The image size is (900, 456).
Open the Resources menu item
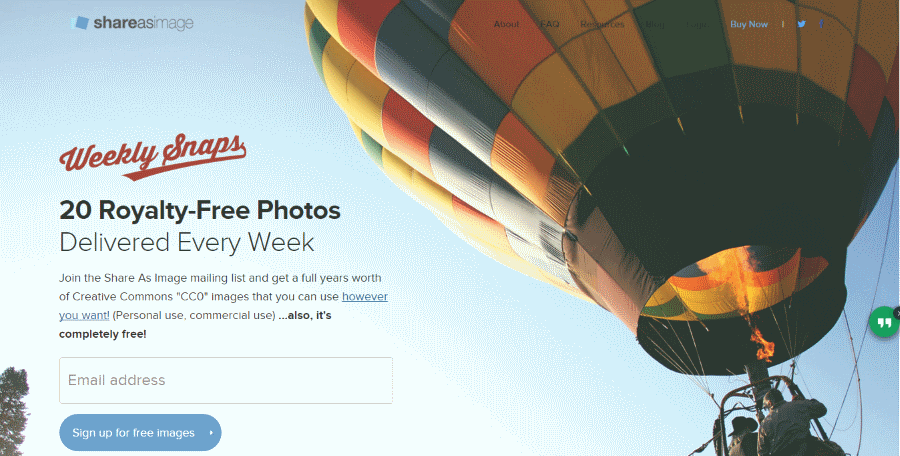point(602,24)
